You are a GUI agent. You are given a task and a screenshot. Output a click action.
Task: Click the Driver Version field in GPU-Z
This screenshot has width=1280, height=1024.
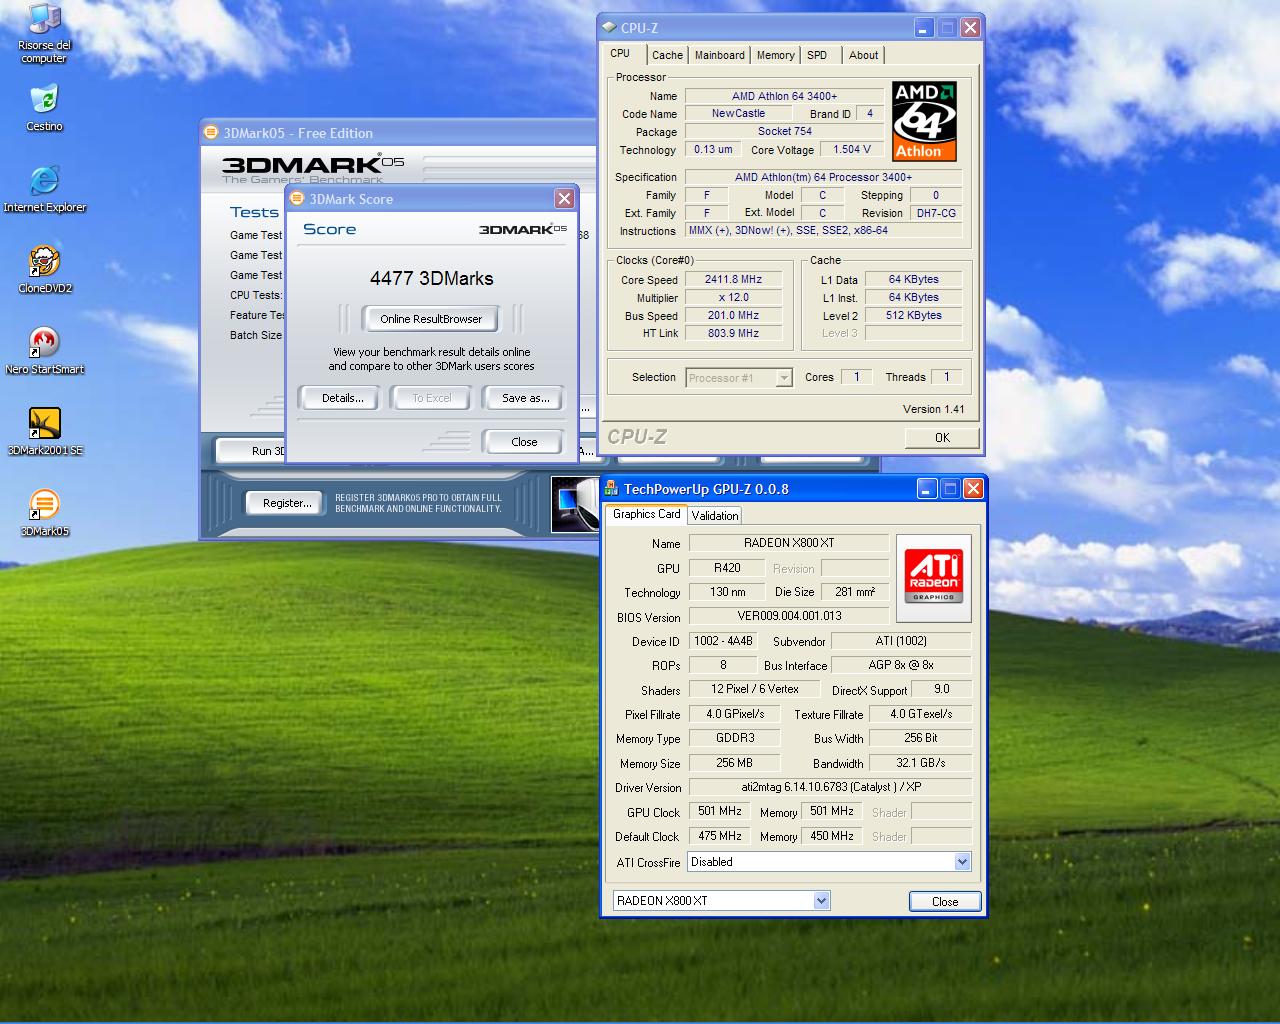pyautogui.click(x=831, y=787)
